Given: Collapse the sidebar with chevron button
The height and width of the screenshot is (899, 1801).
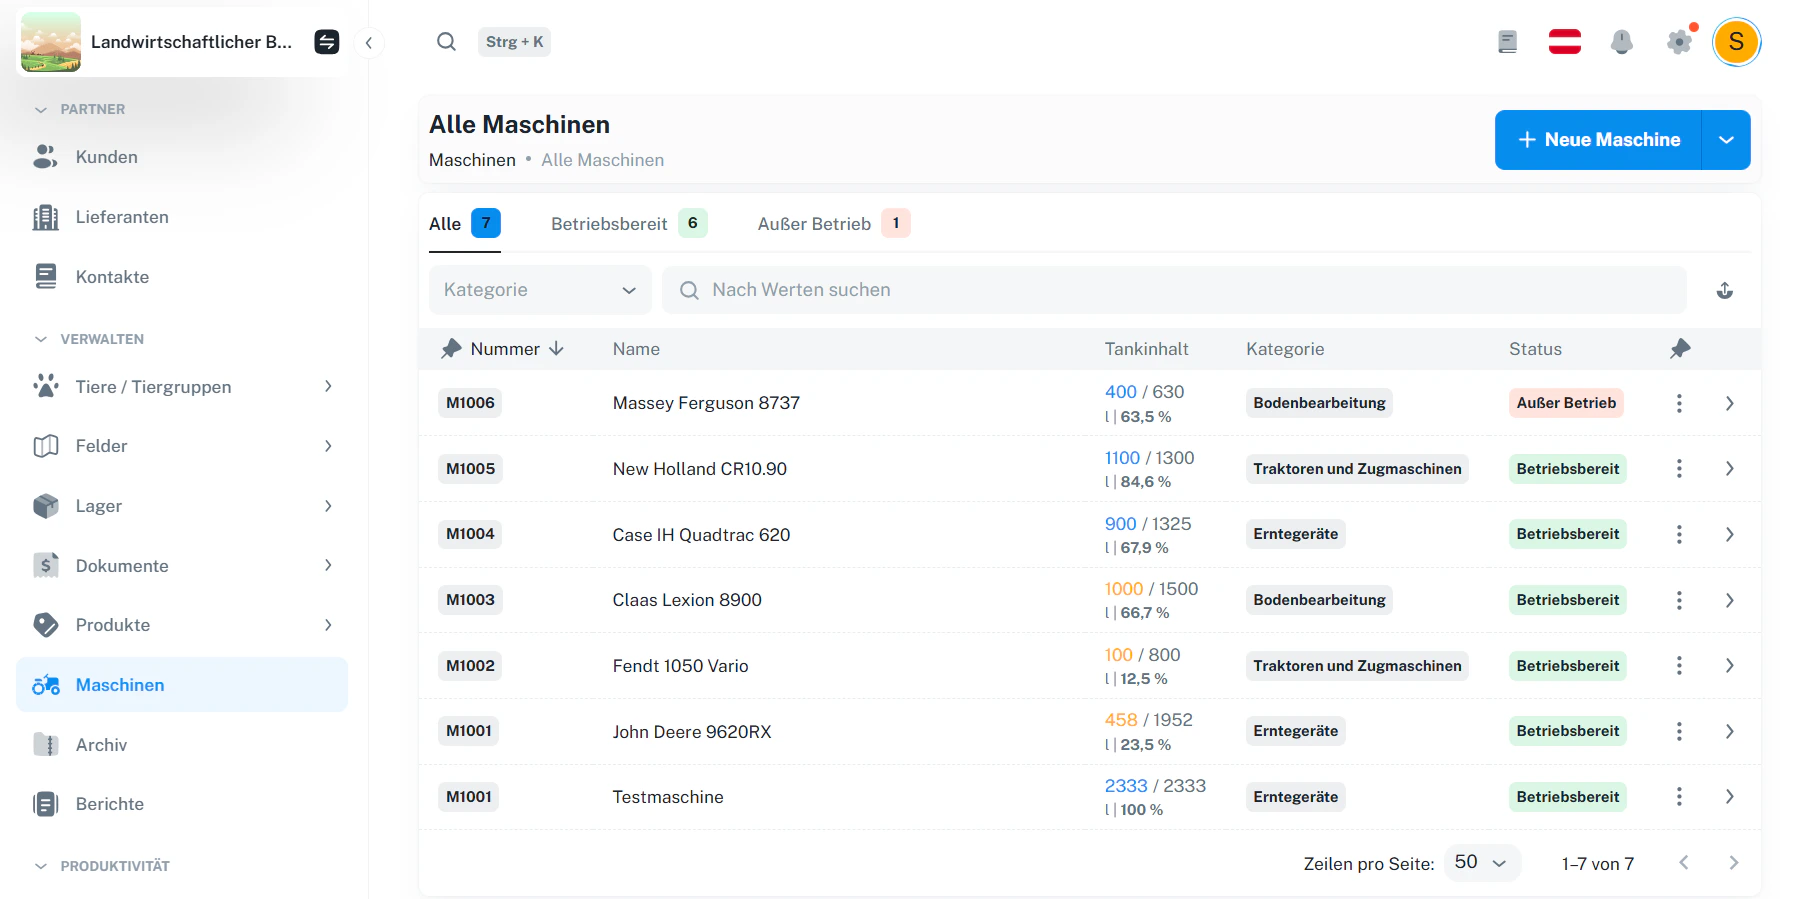Looking at the screenshot, I should tap(369, 42).
